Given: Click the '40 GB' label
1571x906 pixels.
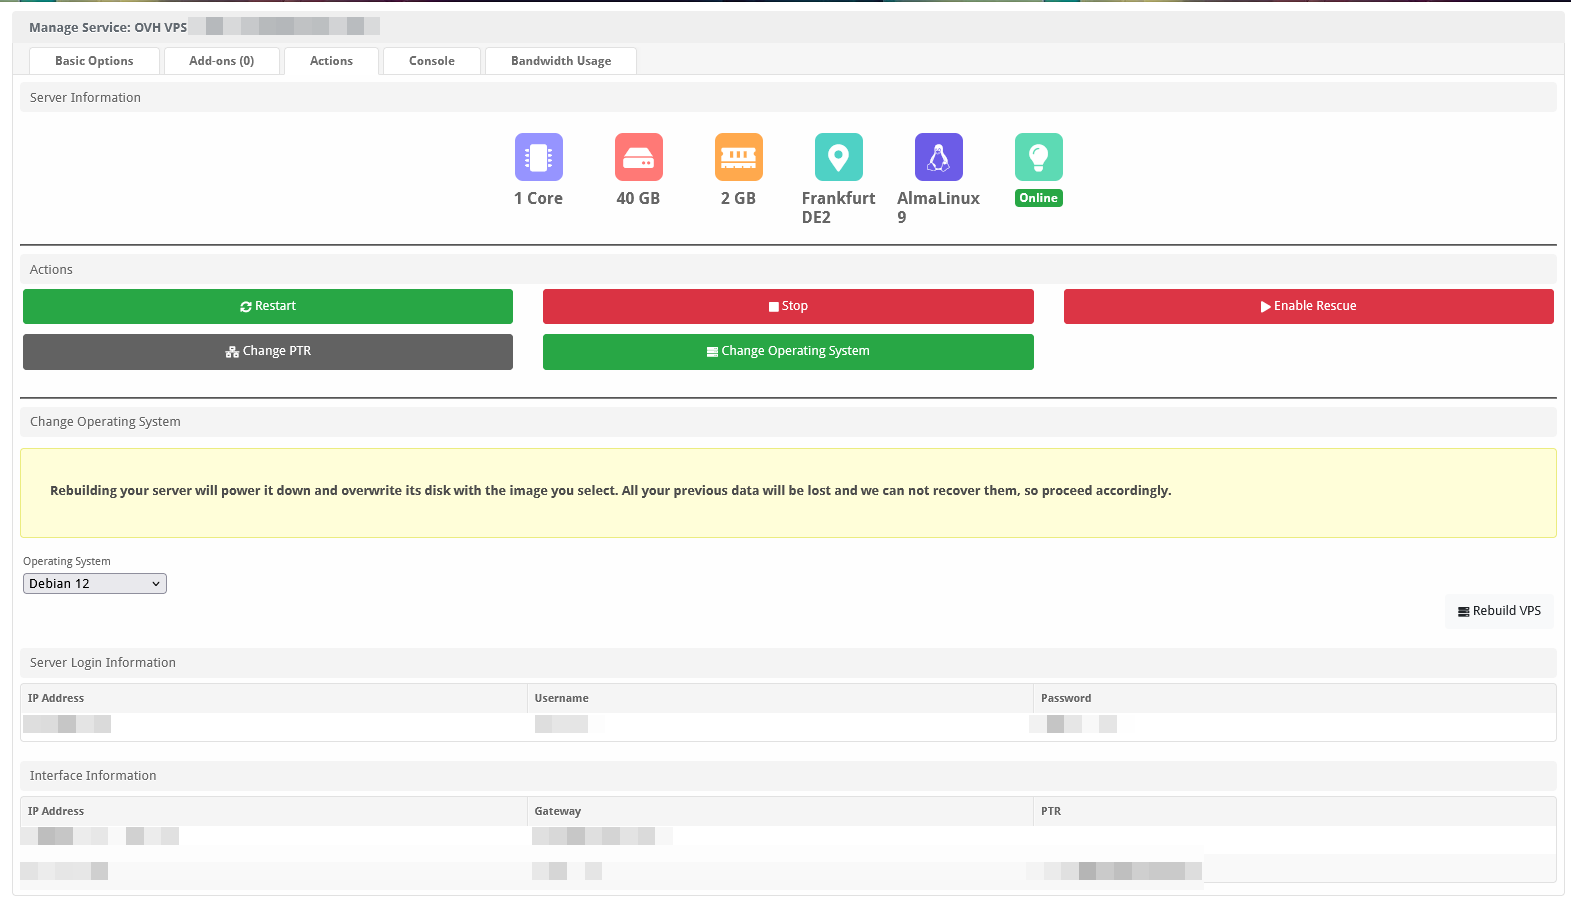Looking at the screenshot, I should pyautogui.click(x=638, y=198).
